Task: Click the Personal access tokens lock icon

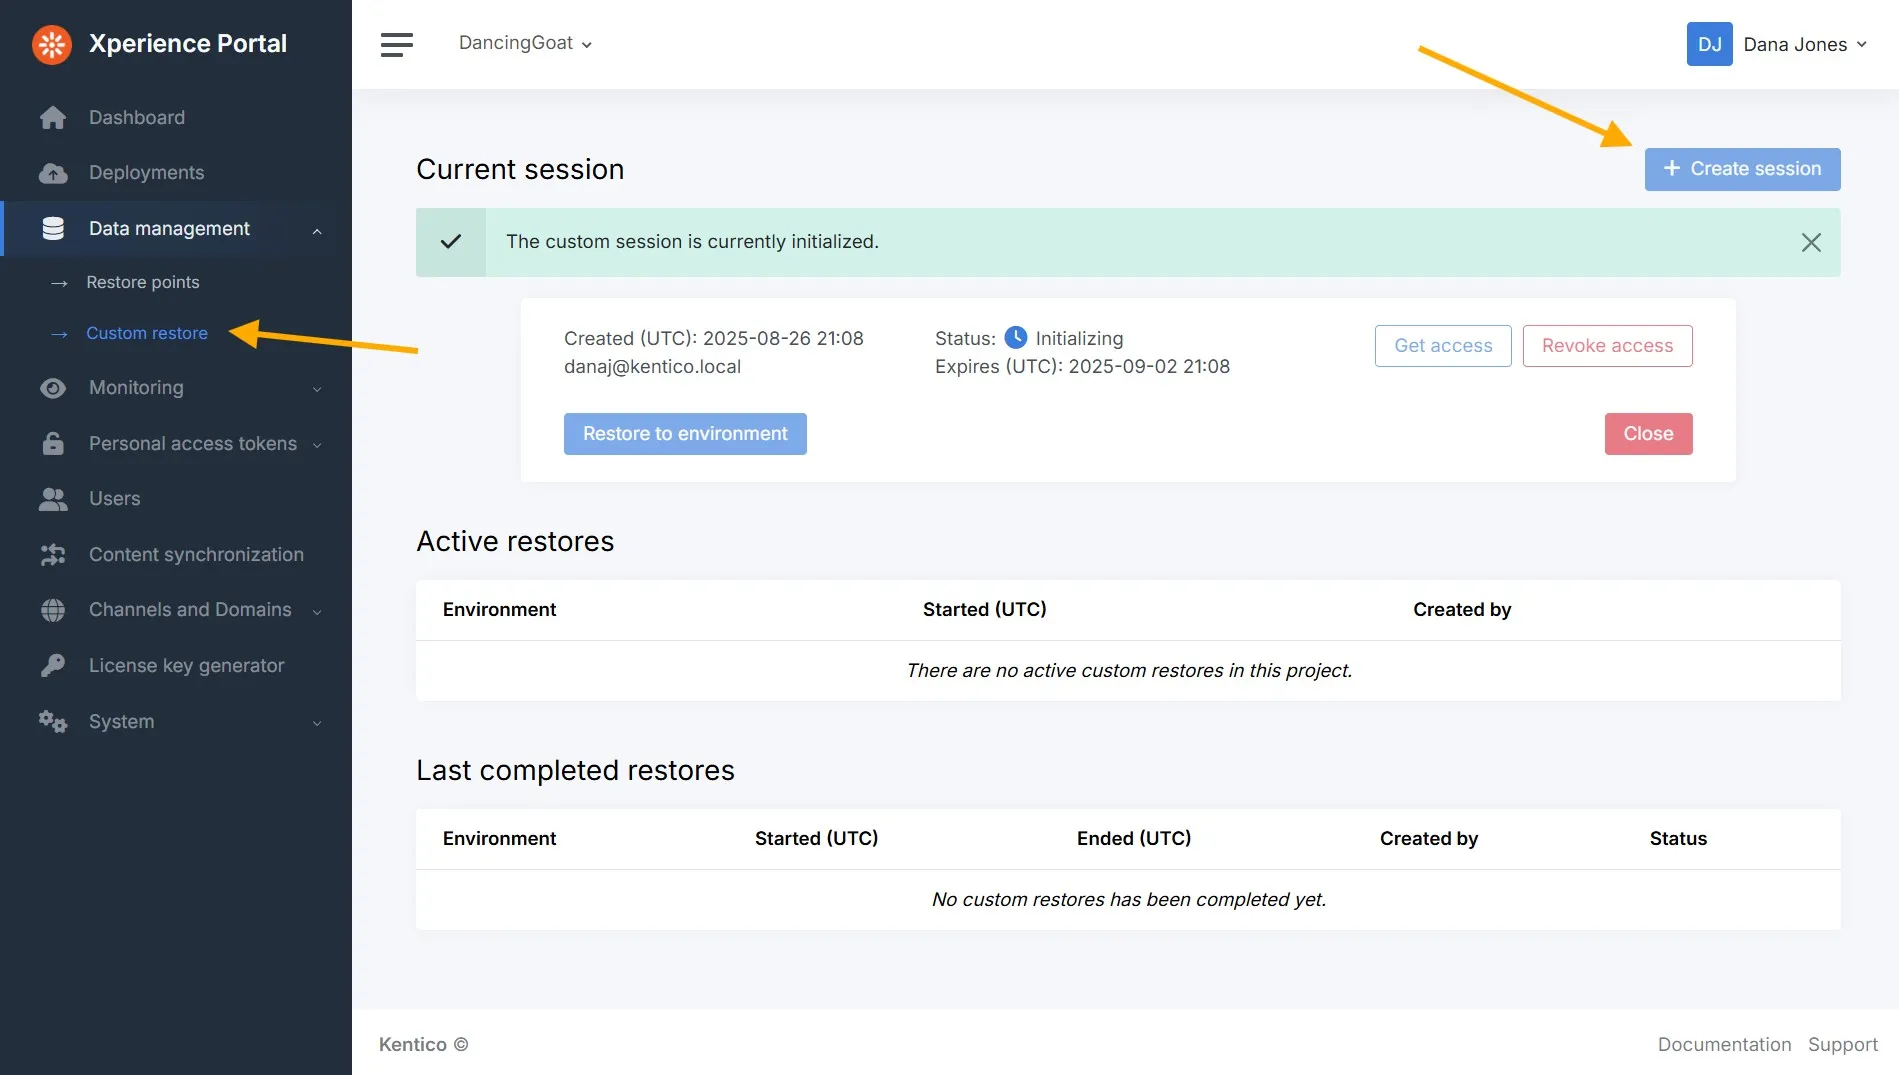Action: [x=53, y=444]
